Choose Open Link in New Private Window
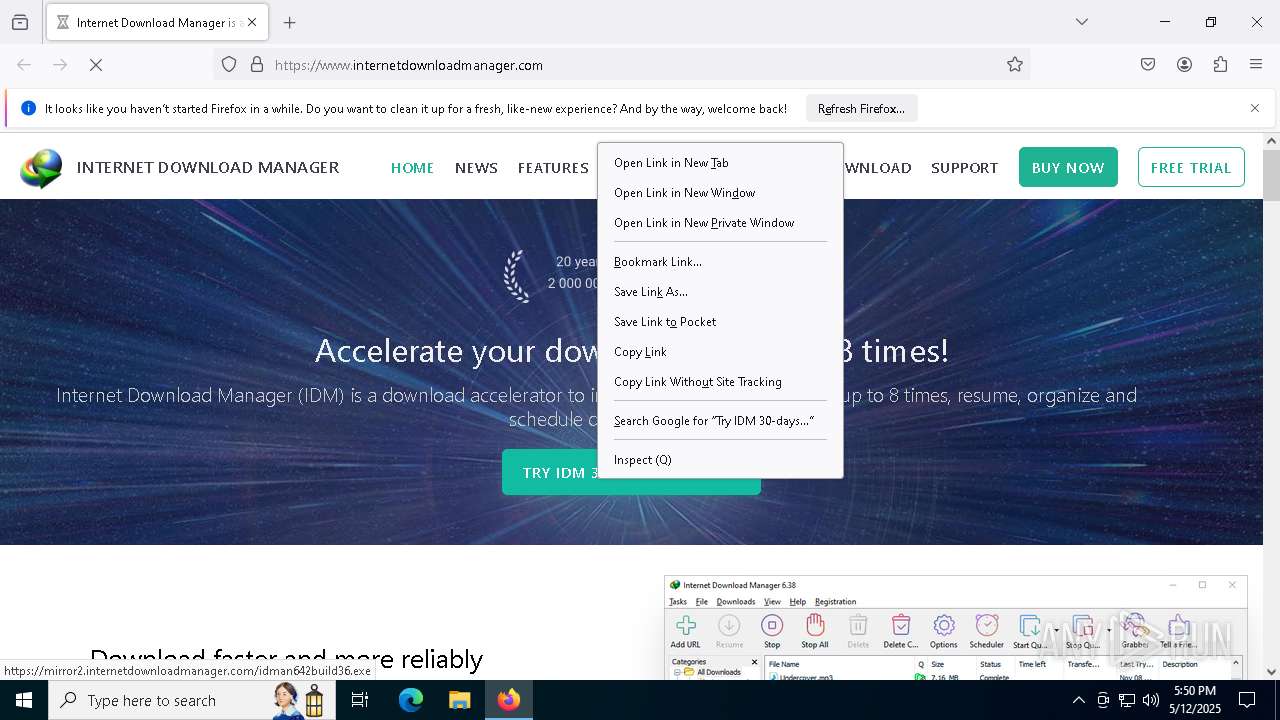1280x720 pixels. pos(720,223)
